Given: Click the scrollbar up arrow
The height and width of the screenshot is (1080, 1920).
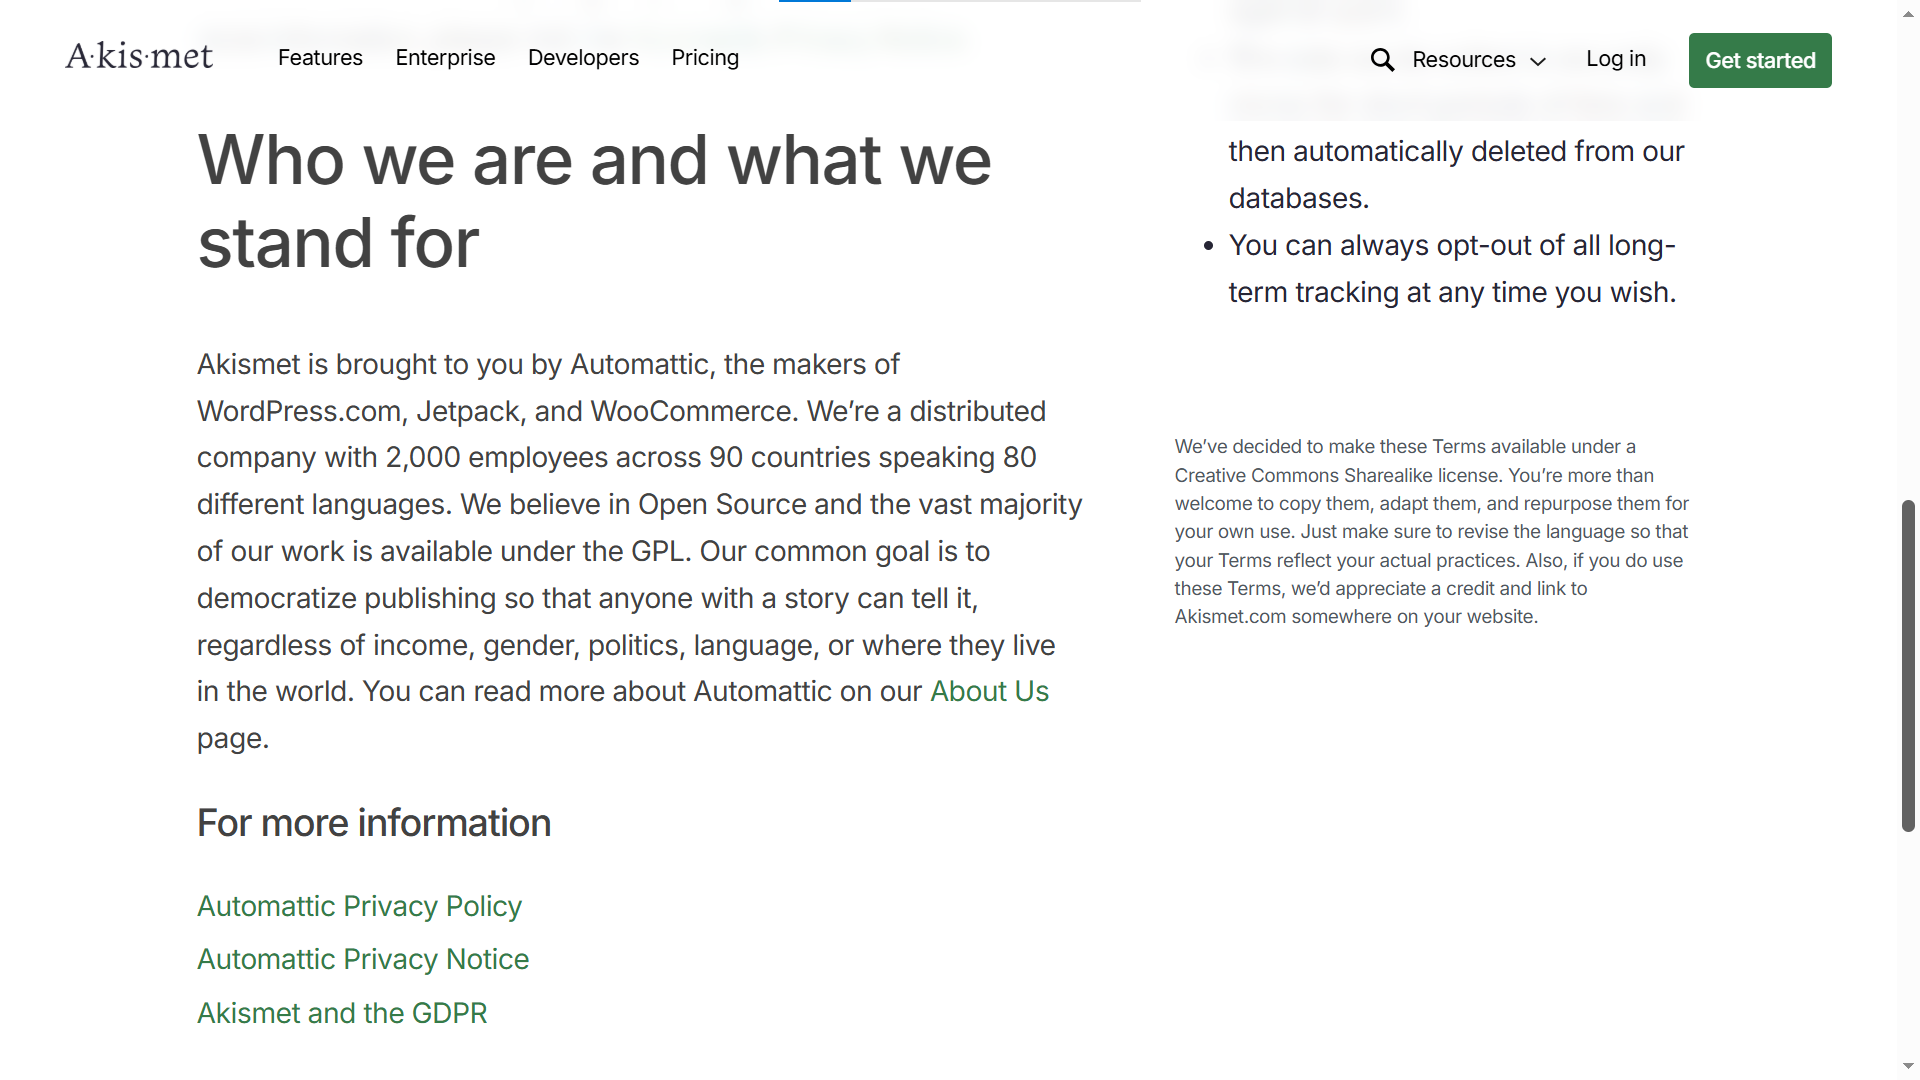Looking at the screenshot, I should 1908,13.
